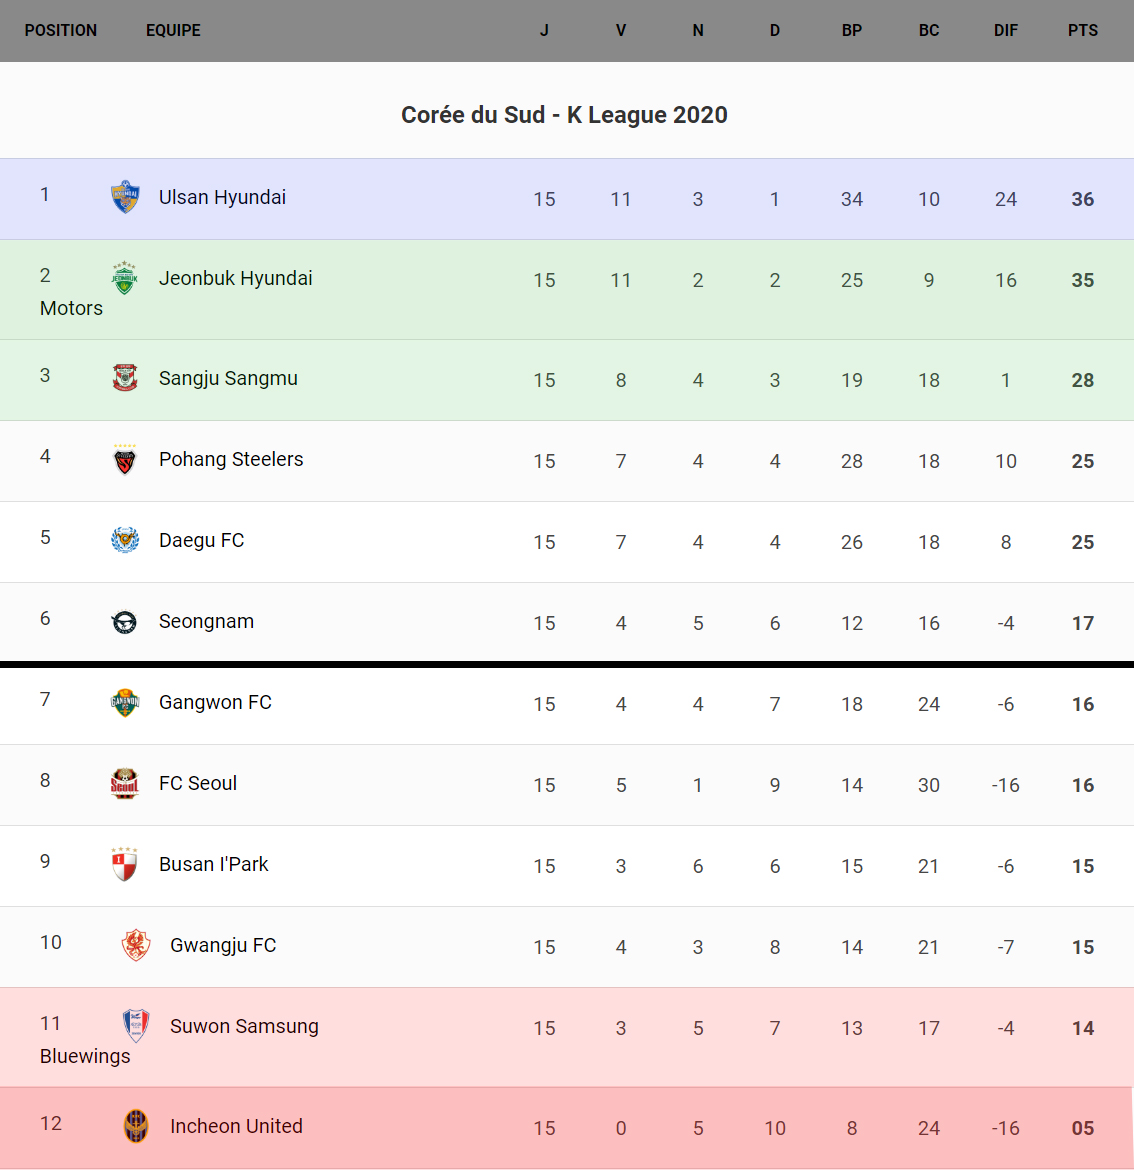Click the Ulsan Hyundai club crest
This screenshot has height=1170, width=1134.
pyautogui.click(x=125, y=197)
